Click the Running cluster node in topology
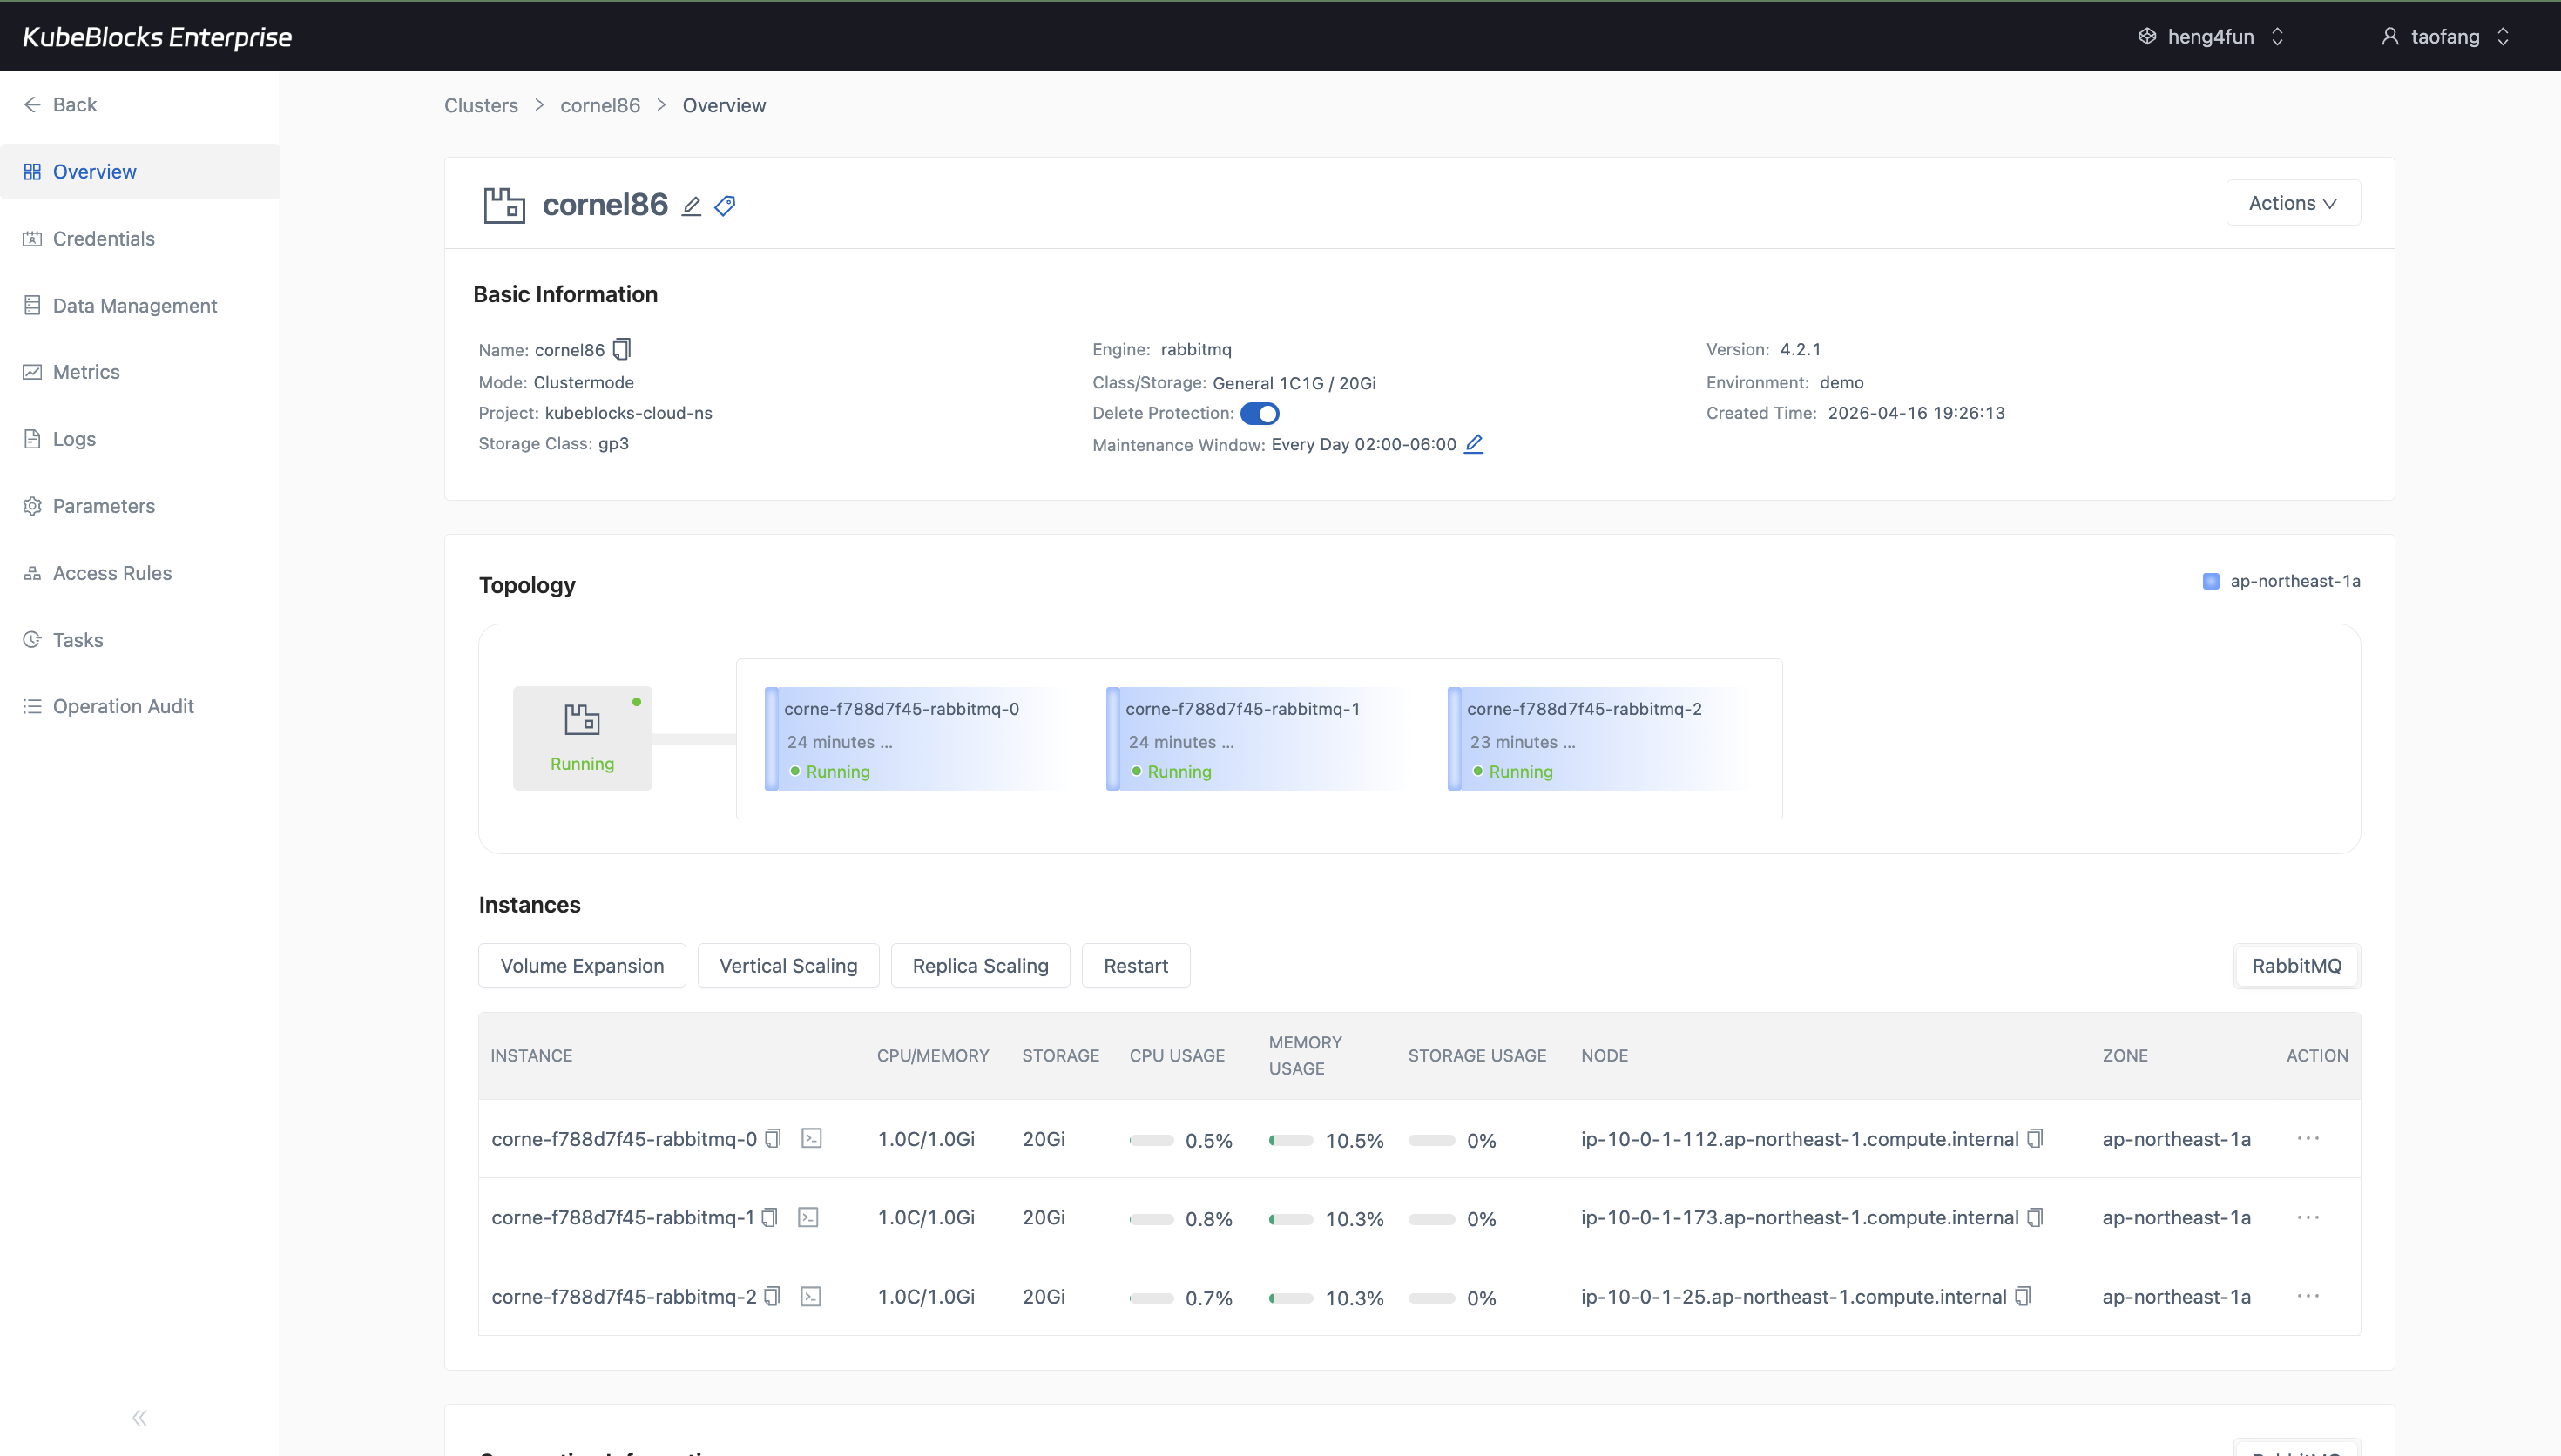The height and width of the screenshot is (1456, 2561). tap(582, 738)
